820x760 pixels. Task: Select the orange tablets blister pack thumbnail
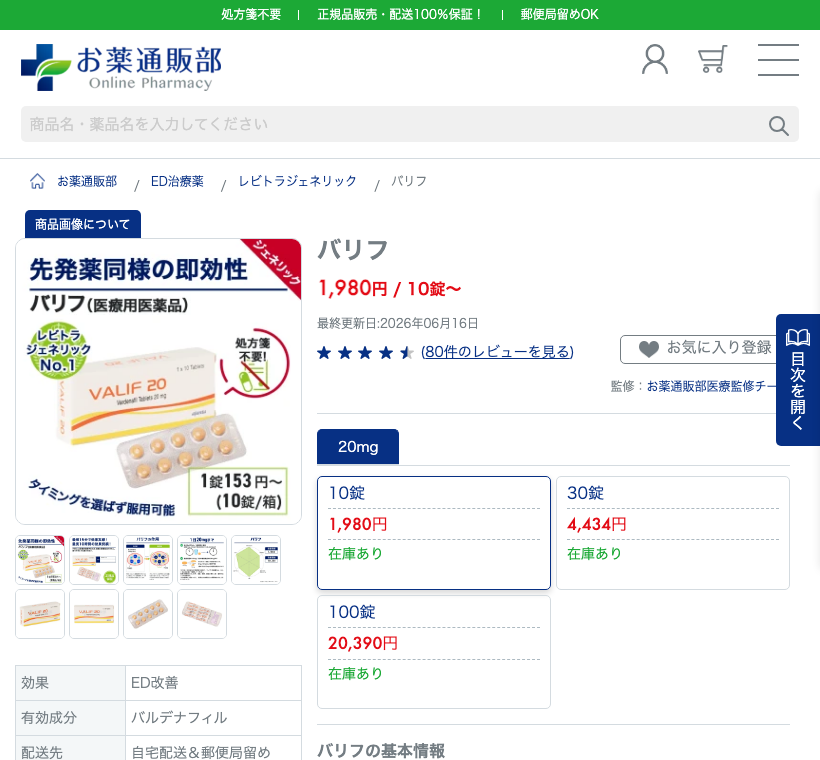coord(148,614)
